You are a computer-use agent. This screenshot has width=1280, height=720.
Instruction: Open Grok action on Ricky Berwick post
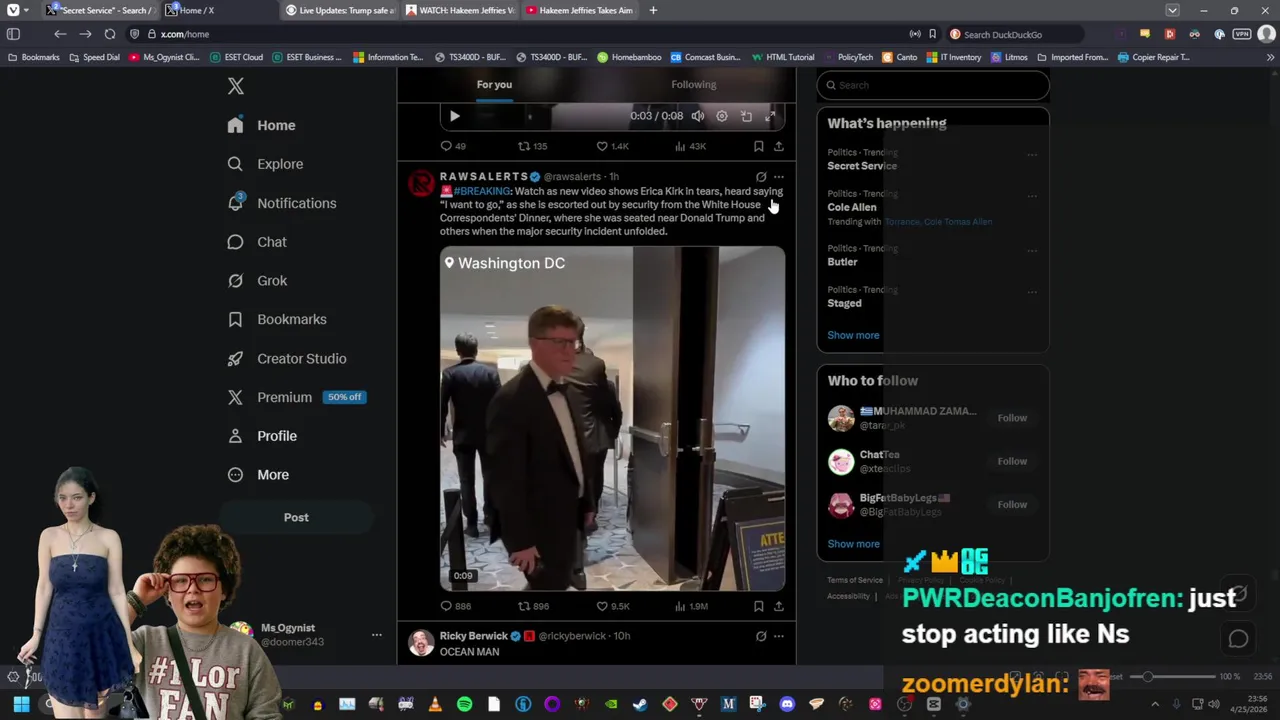(761, 636)
